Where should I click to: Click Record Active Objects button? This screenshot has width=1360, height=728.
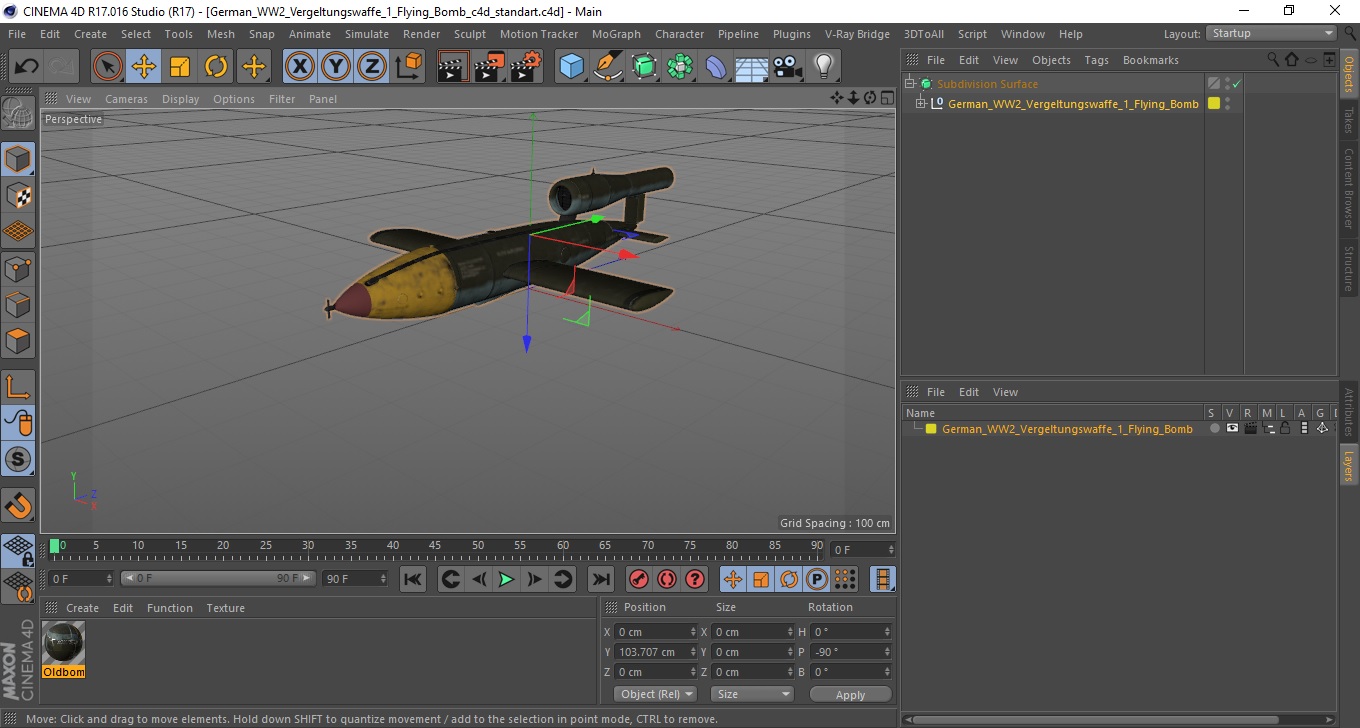(x=638, y=579)
